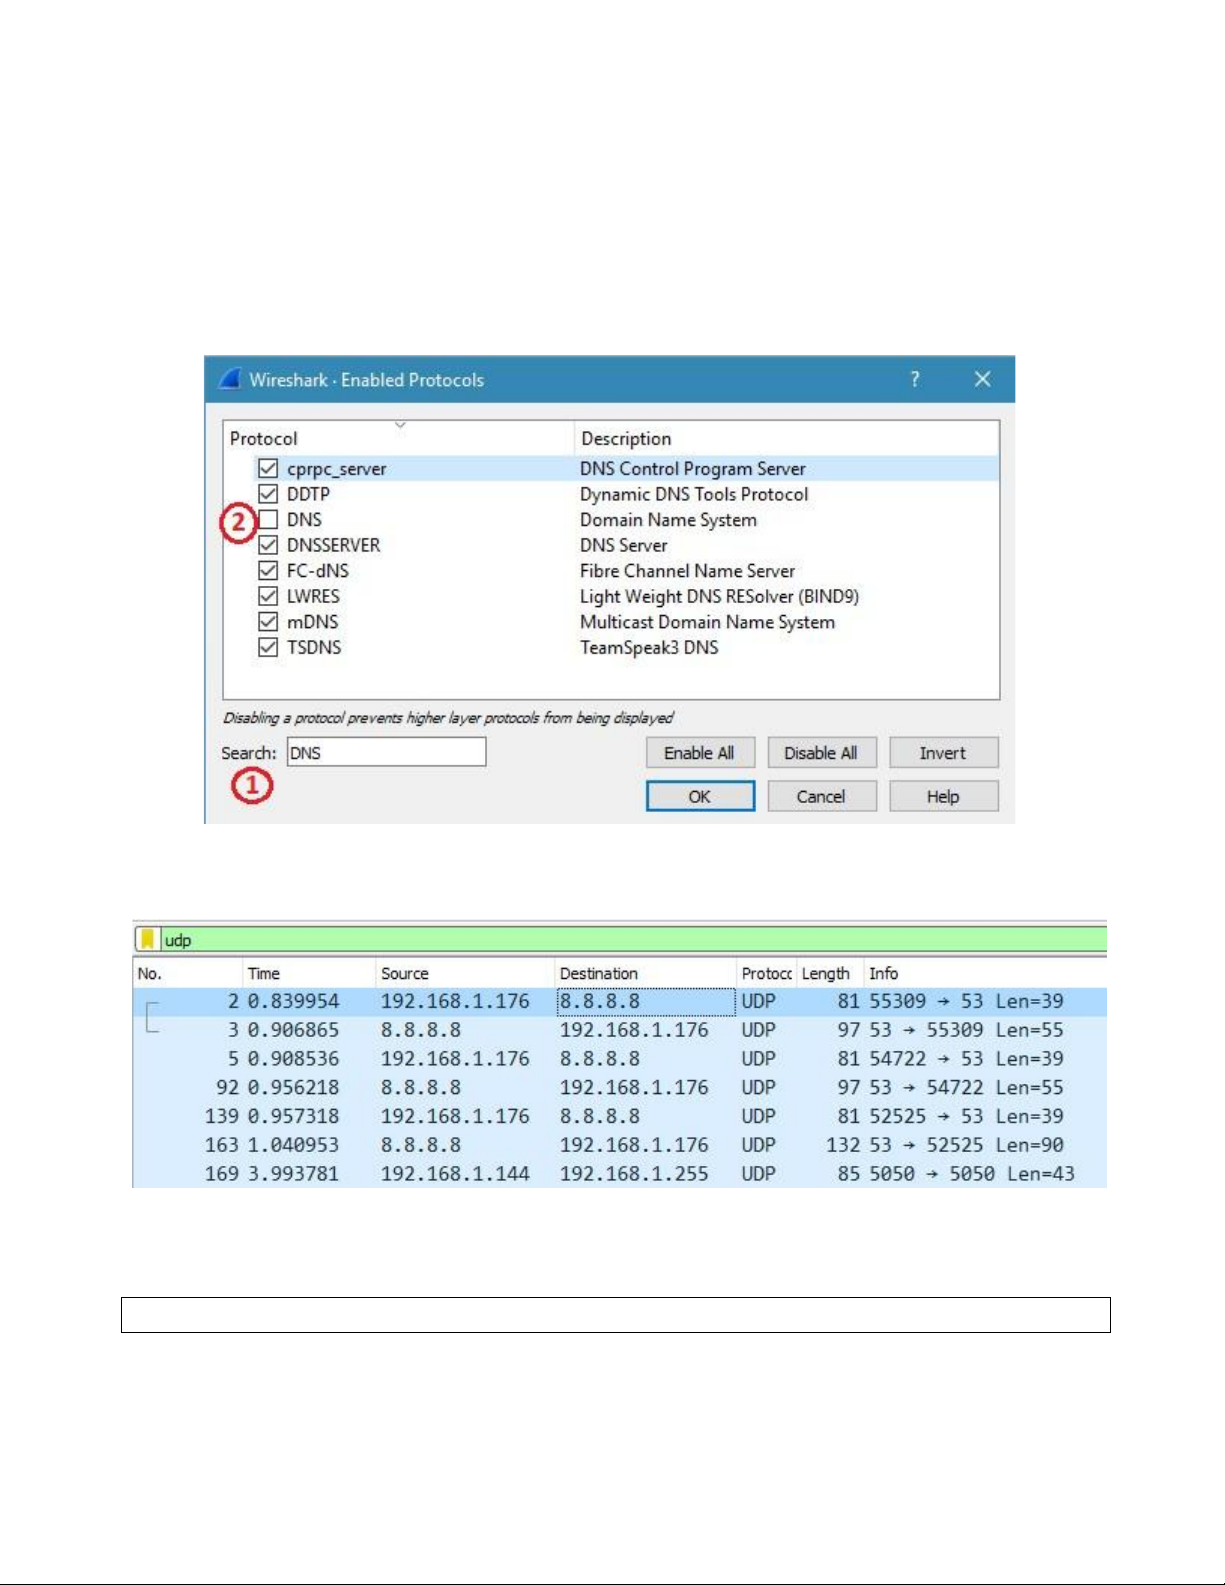This screenshot has width=1225, height=1585.
Task: Click the display filter bookmark icon
Action: [148, 940]
